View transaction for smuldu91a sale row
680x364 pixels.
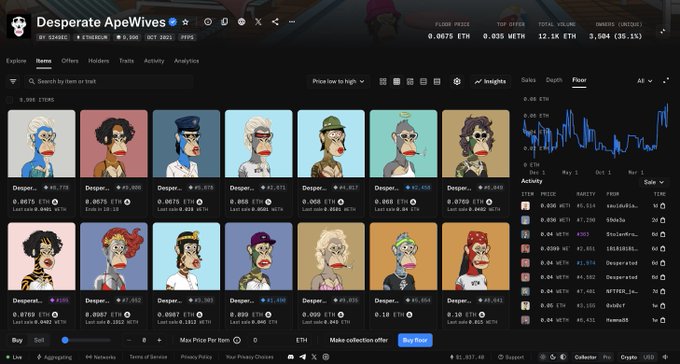[663, 206]
